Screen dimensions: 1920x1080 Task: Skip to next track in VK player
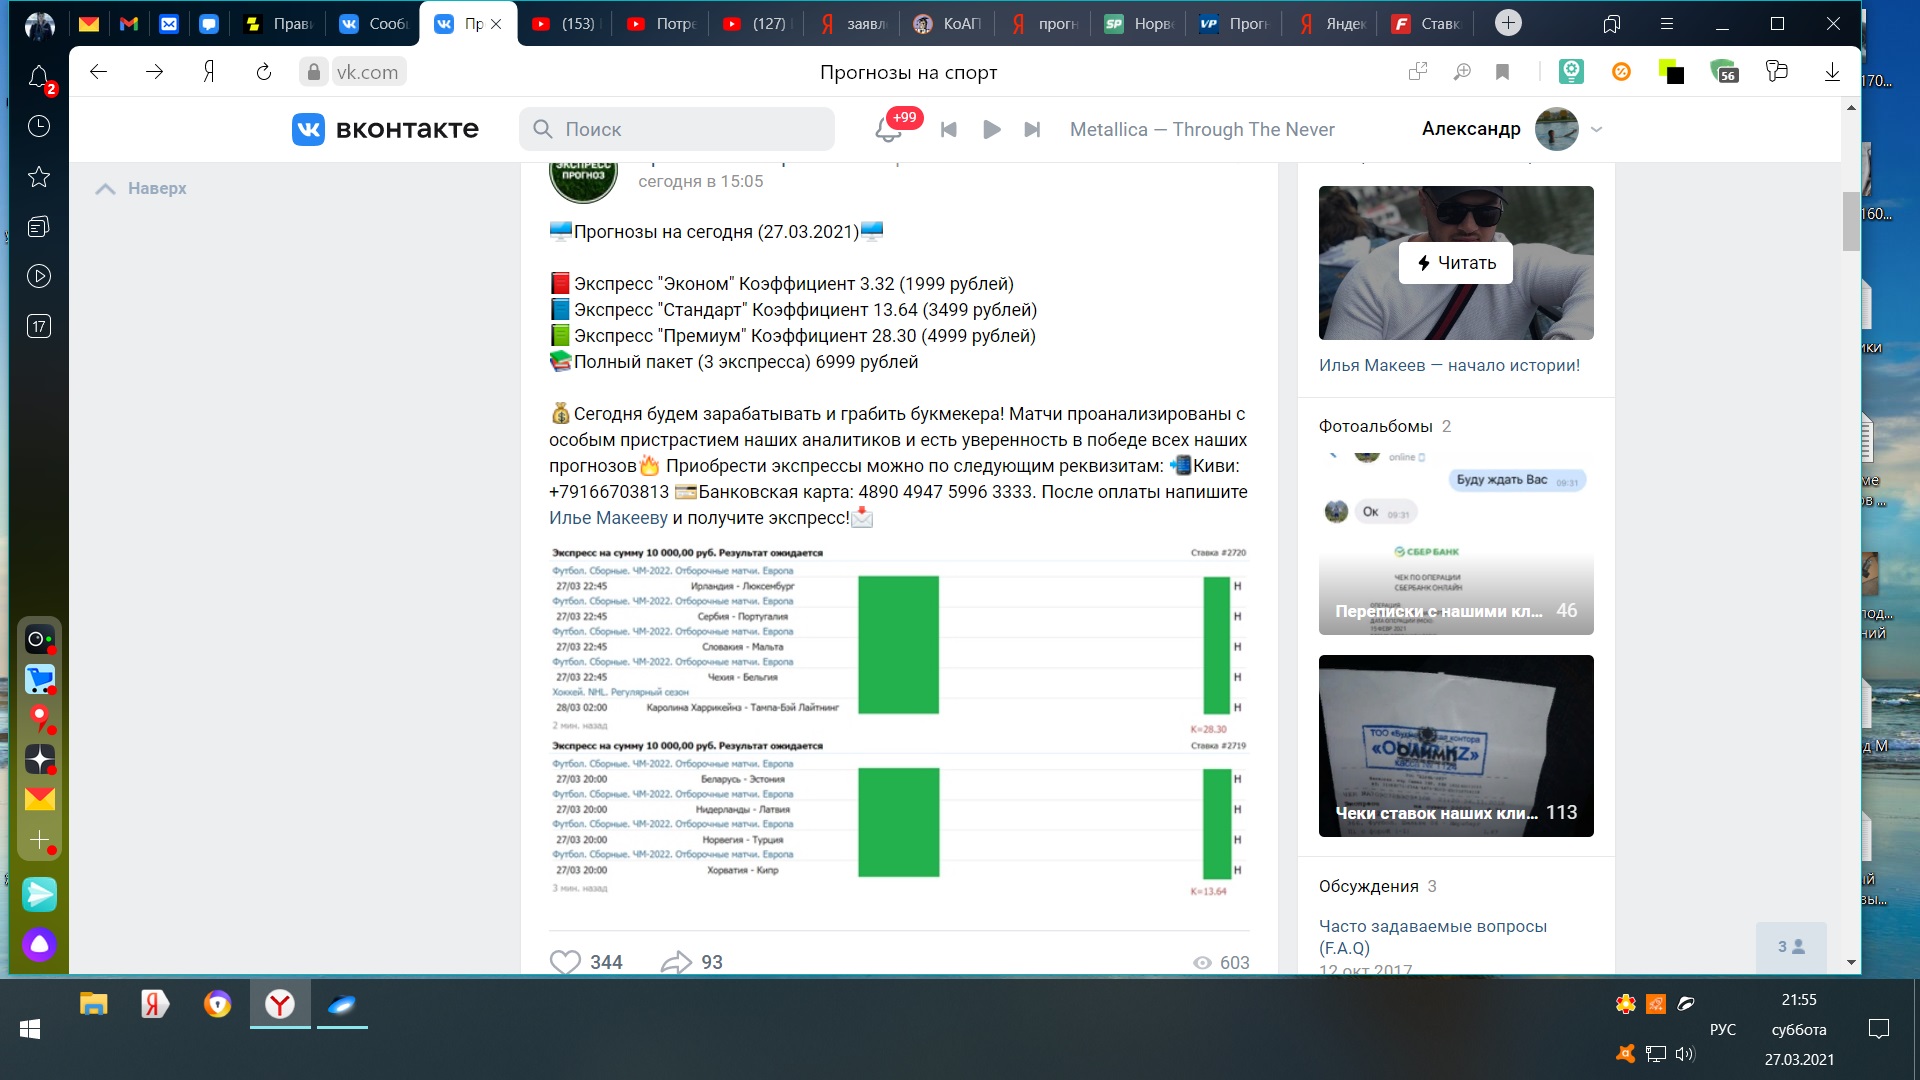pos(1032,129)
